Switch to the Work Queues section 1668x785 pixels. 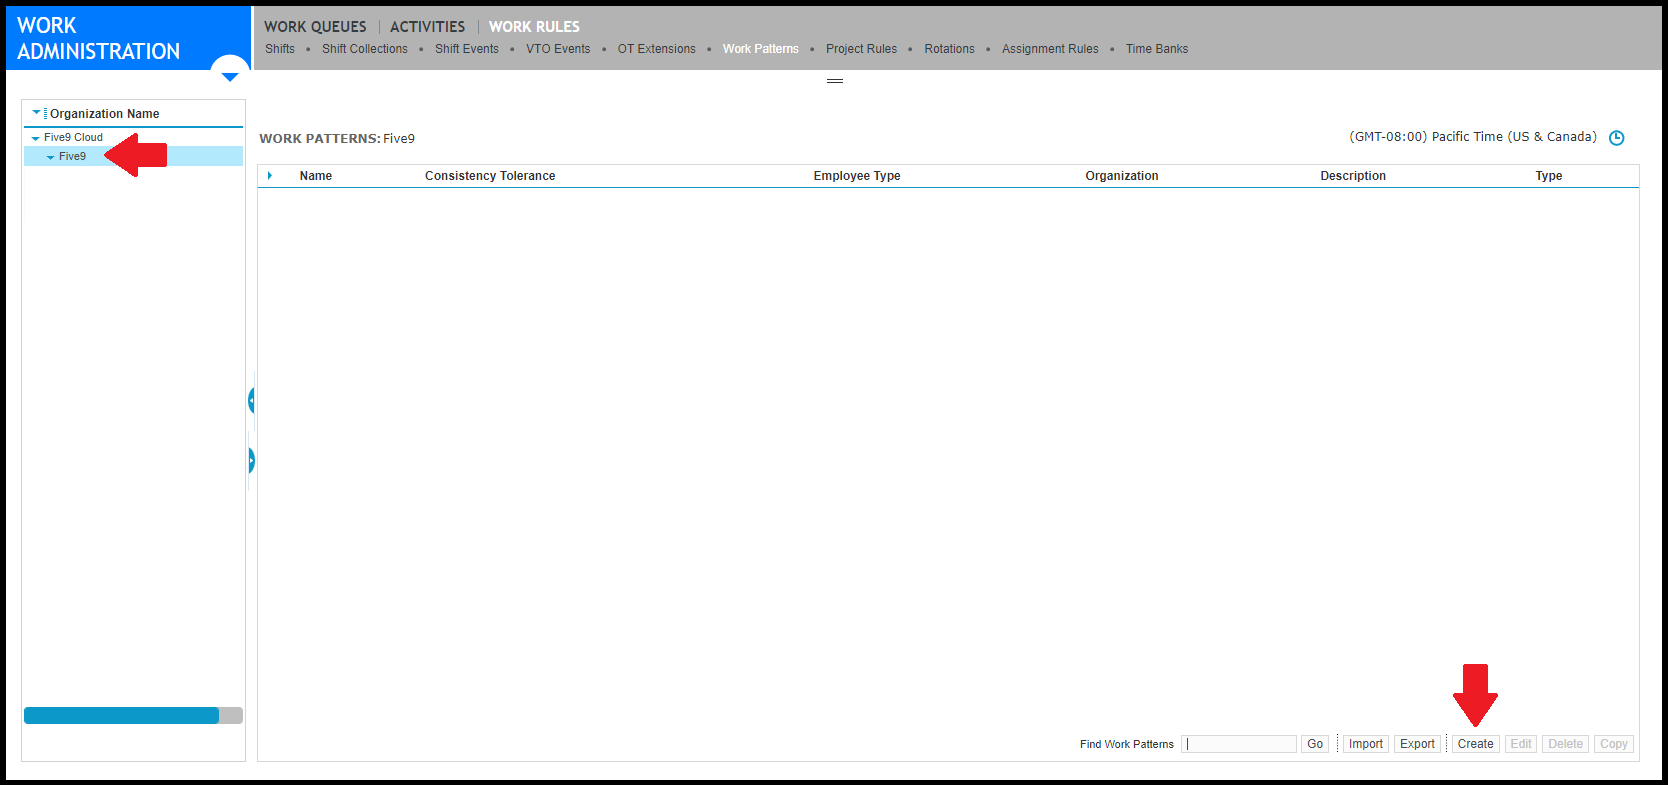tap(315, 27)
